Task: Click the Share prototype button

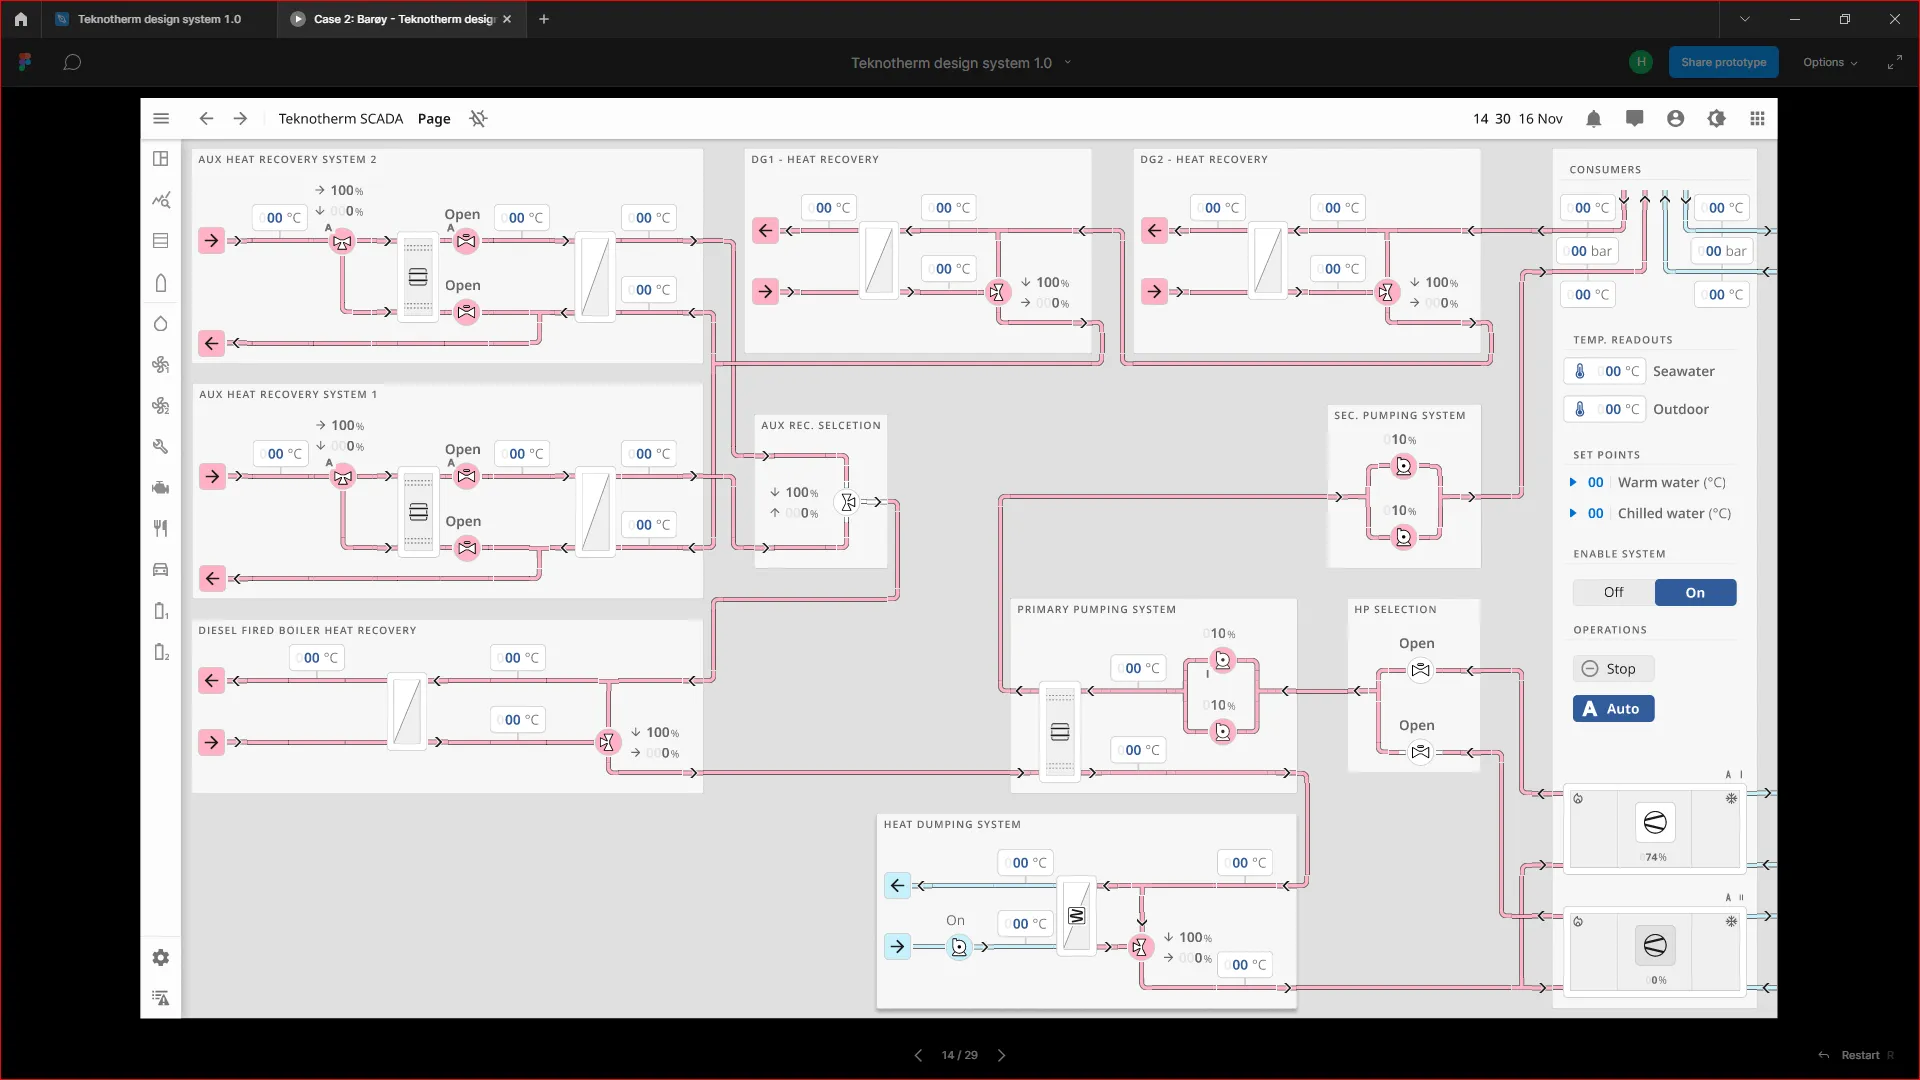Action: [x=1723, y=61]
